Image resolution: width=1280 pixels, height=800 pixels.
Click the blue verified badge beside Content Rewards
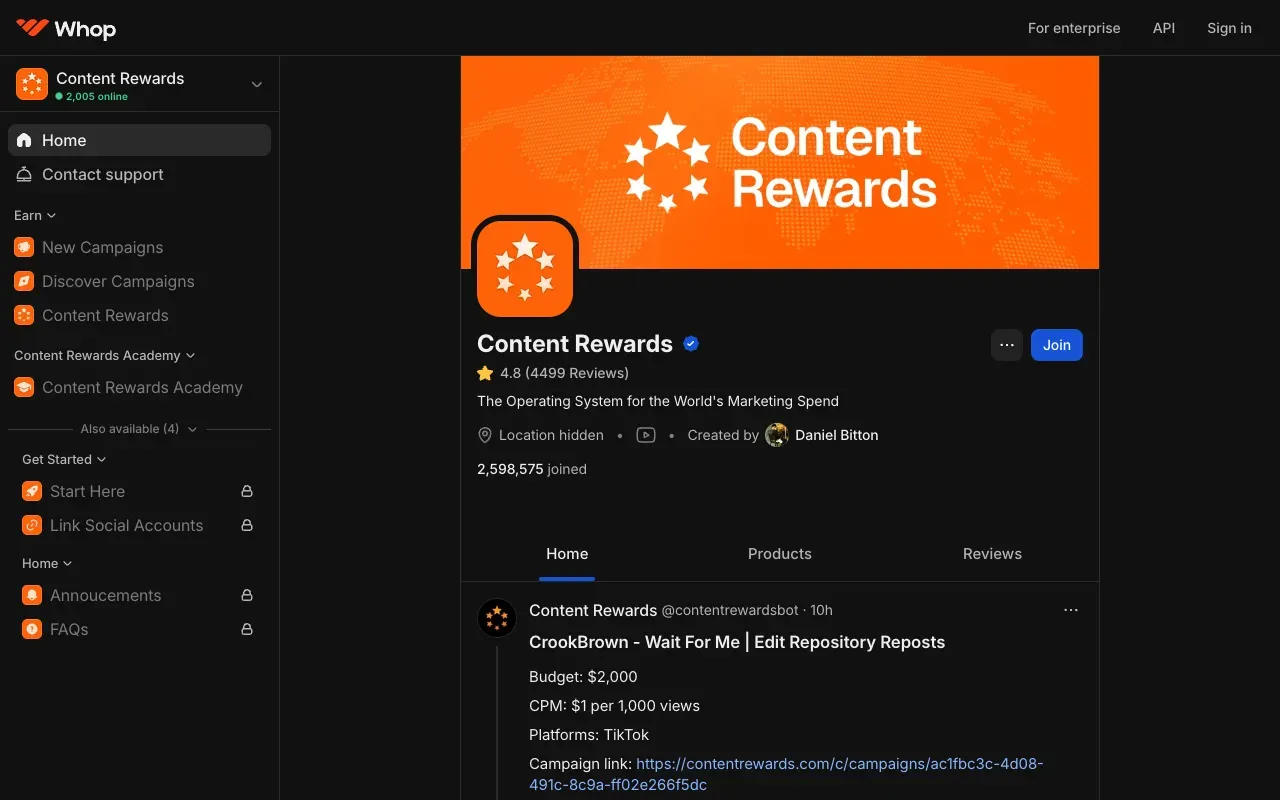pos(691,344)
